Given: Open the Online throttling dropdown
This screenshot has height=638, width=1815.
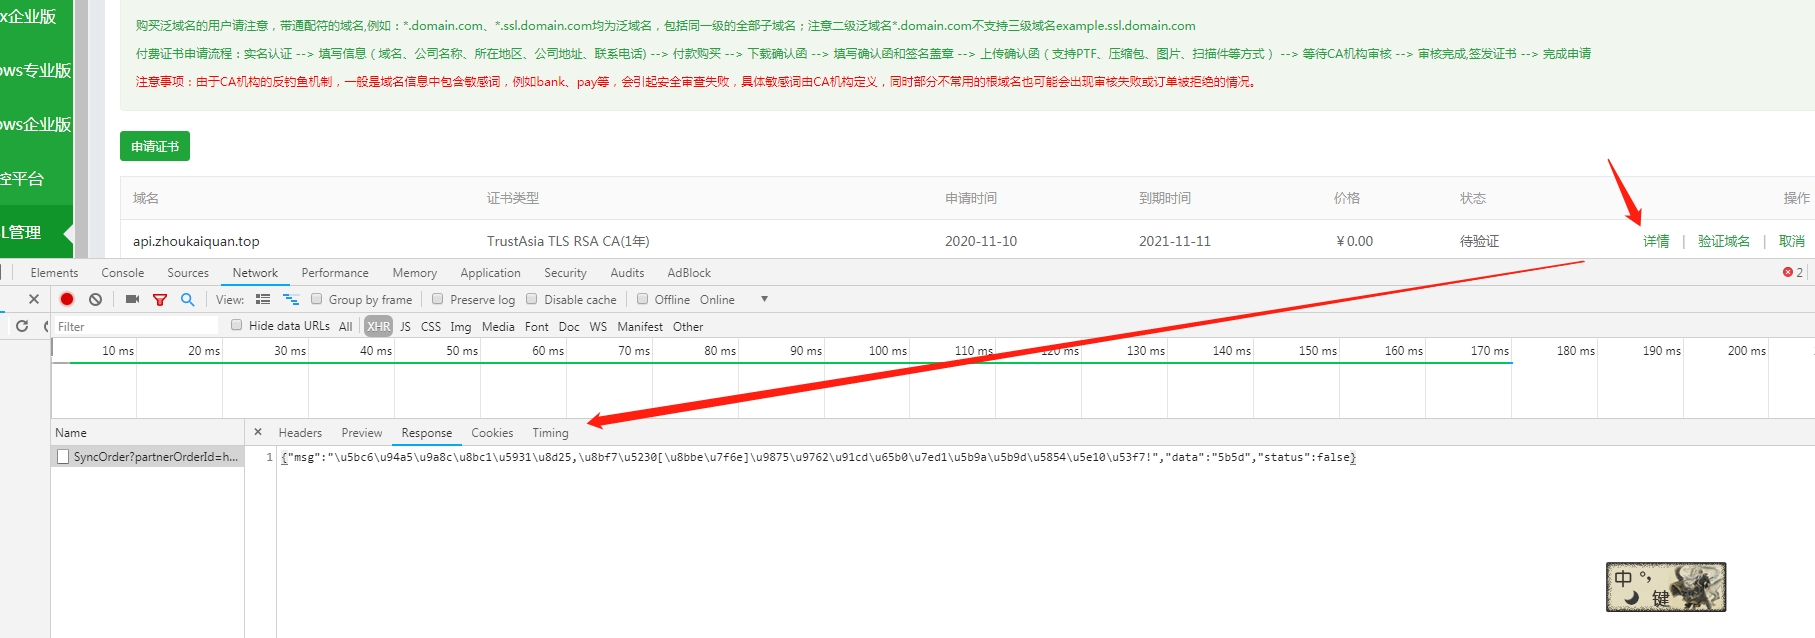Looking at the screenshot, I should [x=734, y=299].
